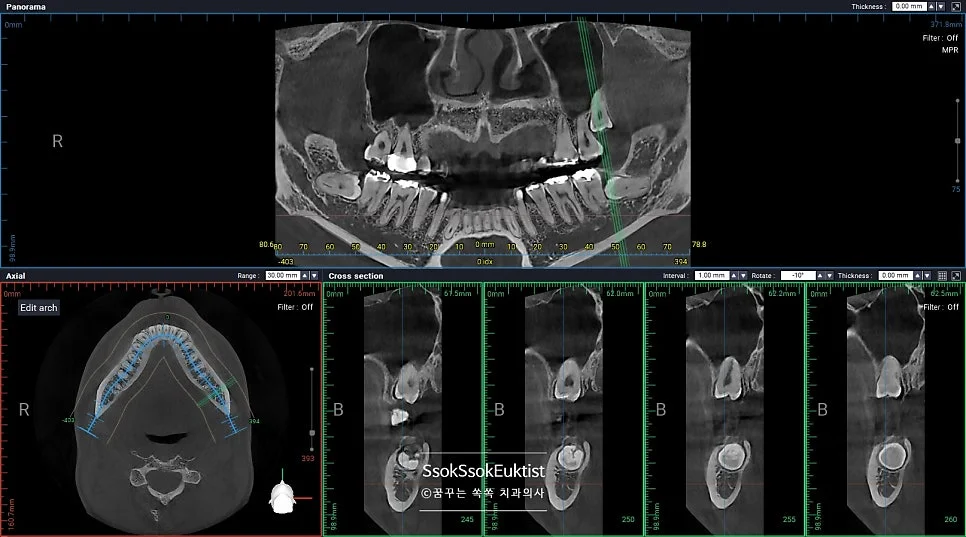The height and width of the screenshot is (537, 966).
Task: Click the Interval 1.00 mm field
Action: 712,276
